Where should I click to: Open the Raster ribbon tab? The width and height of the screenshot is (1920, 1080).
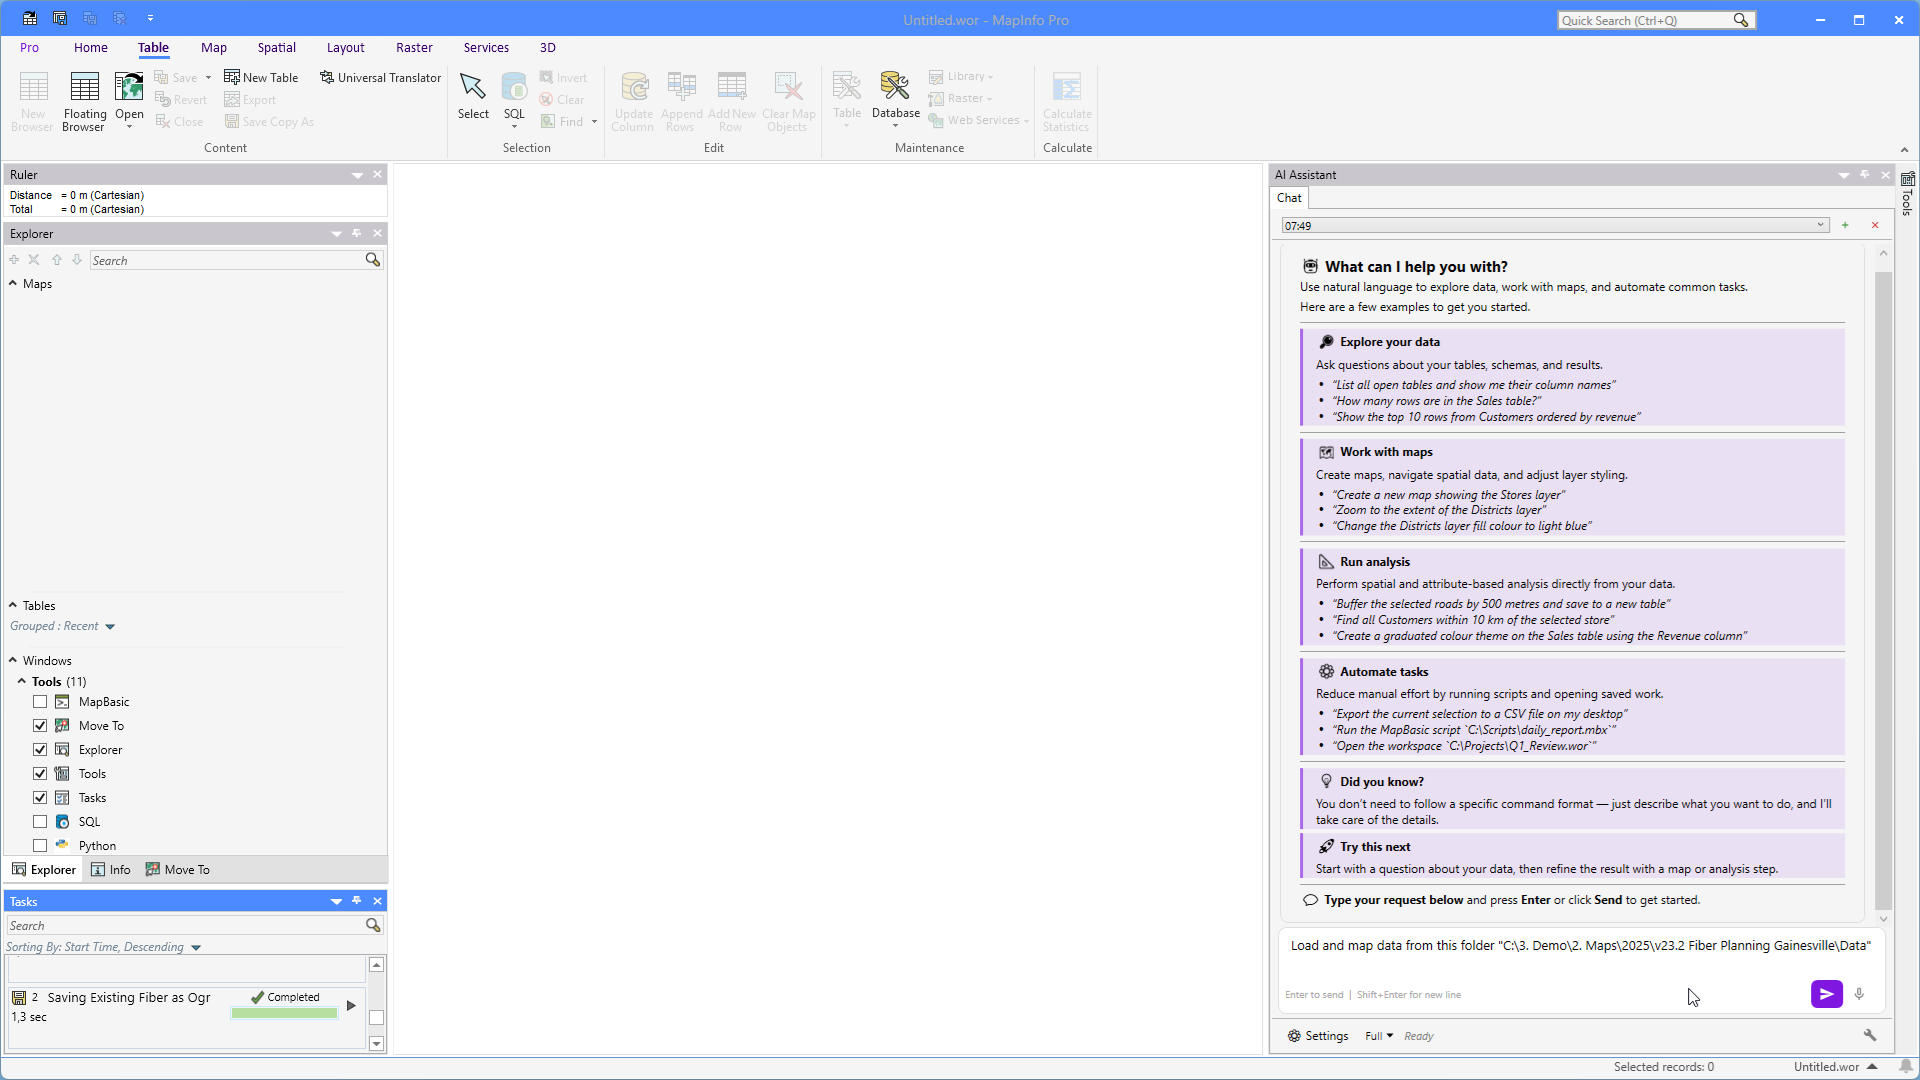tap(414, 47)
